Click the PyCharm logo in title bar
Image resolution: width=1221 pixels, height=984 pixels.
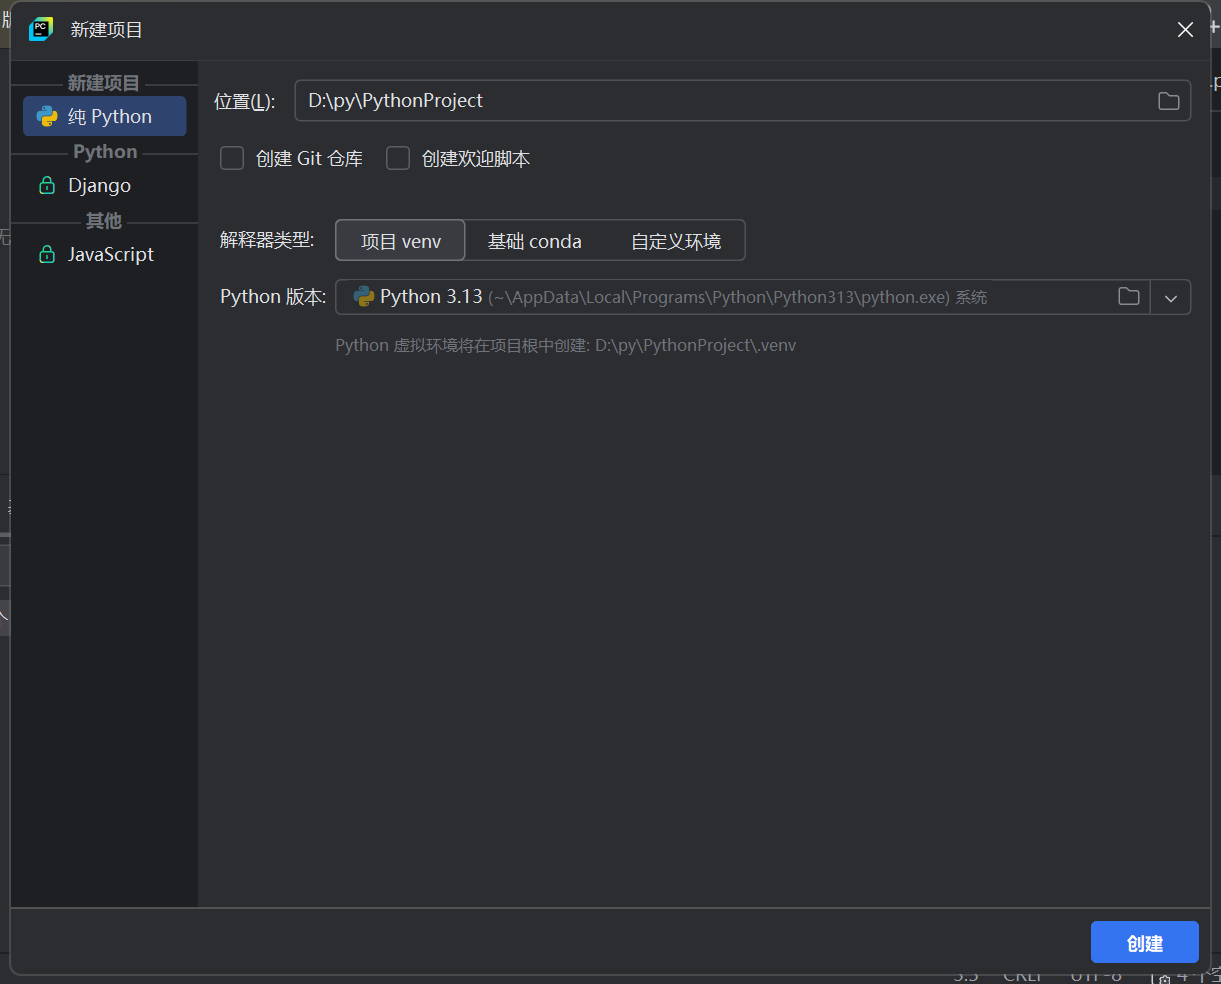41,29
